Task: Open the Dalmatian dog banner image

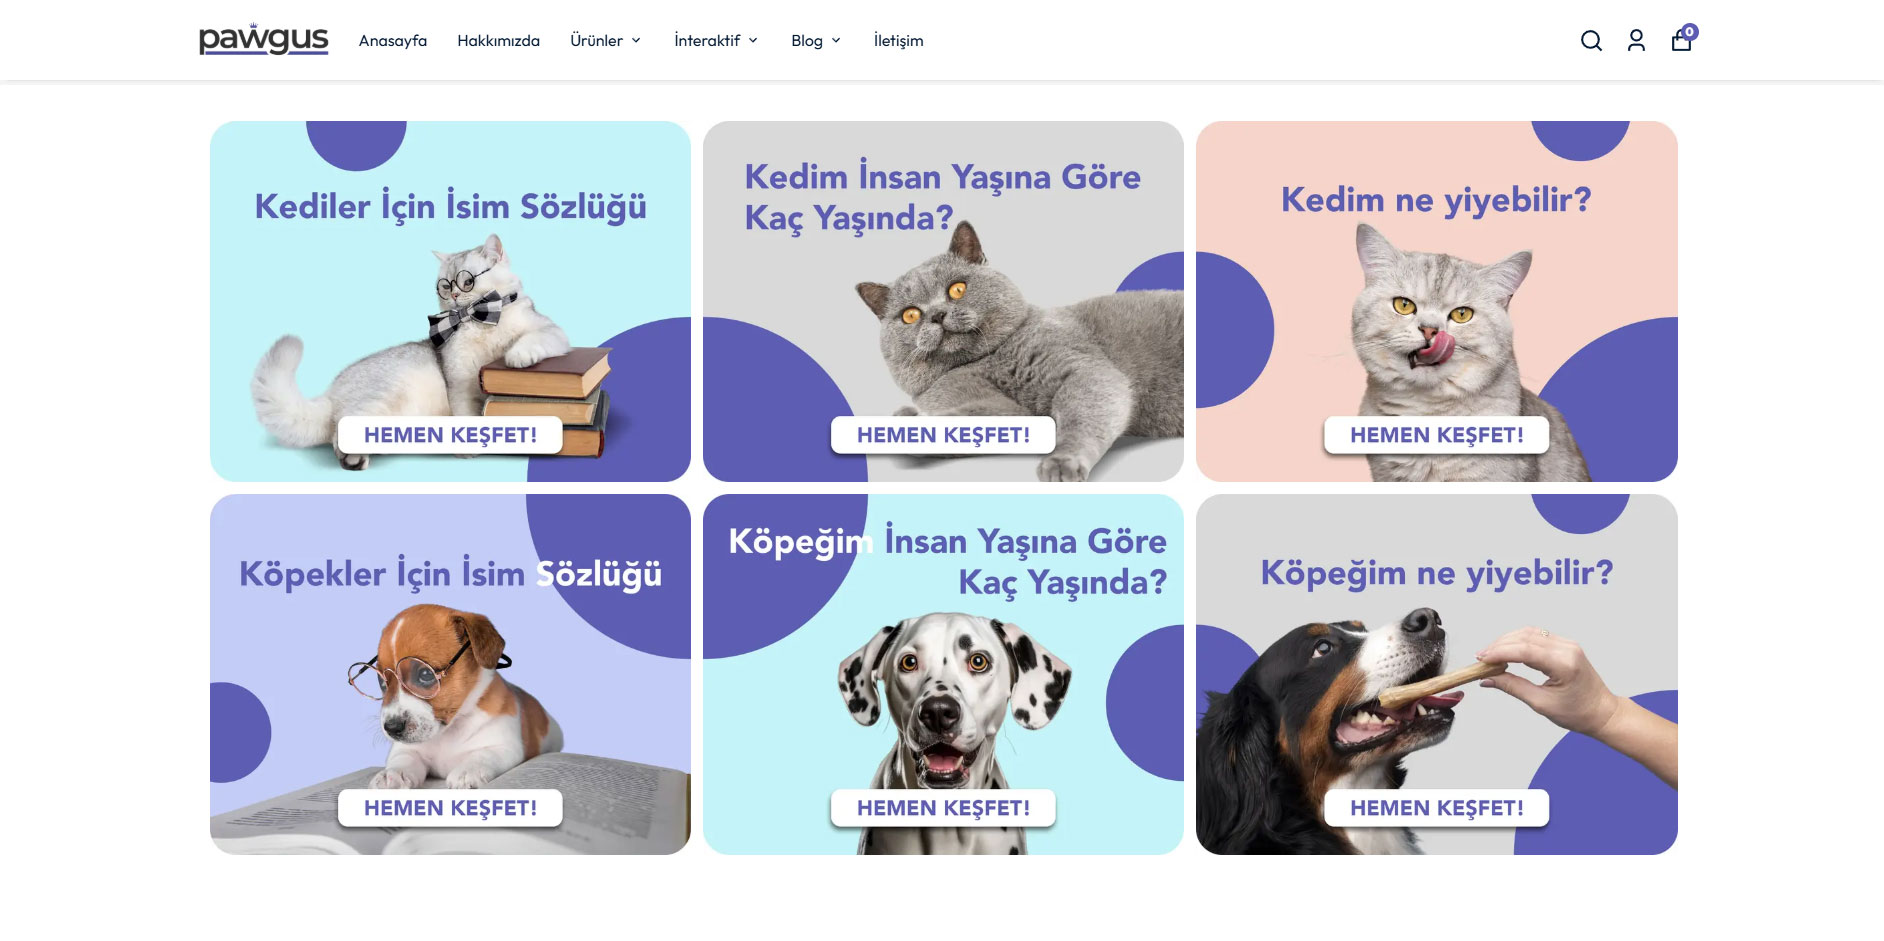Action: tap(943, 674)
